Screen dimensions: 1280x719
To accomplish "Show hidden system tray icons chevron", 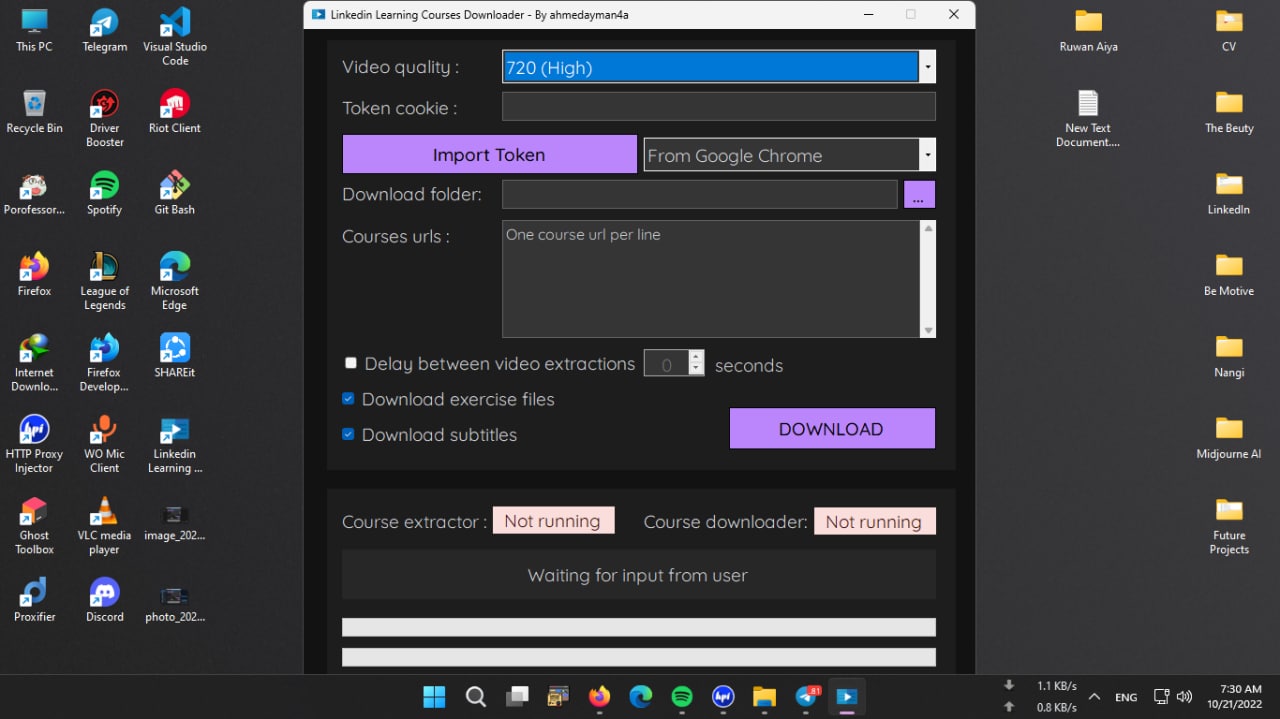I will pos(1094,697).
